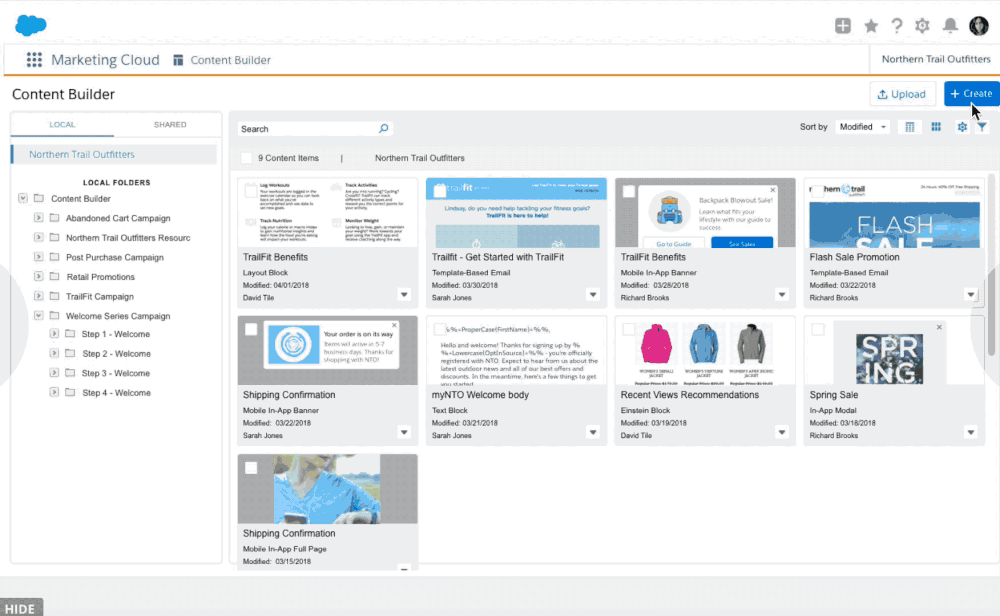
Task: Select the Post Purchase Campaign folder
Action: tap(115, 257)
